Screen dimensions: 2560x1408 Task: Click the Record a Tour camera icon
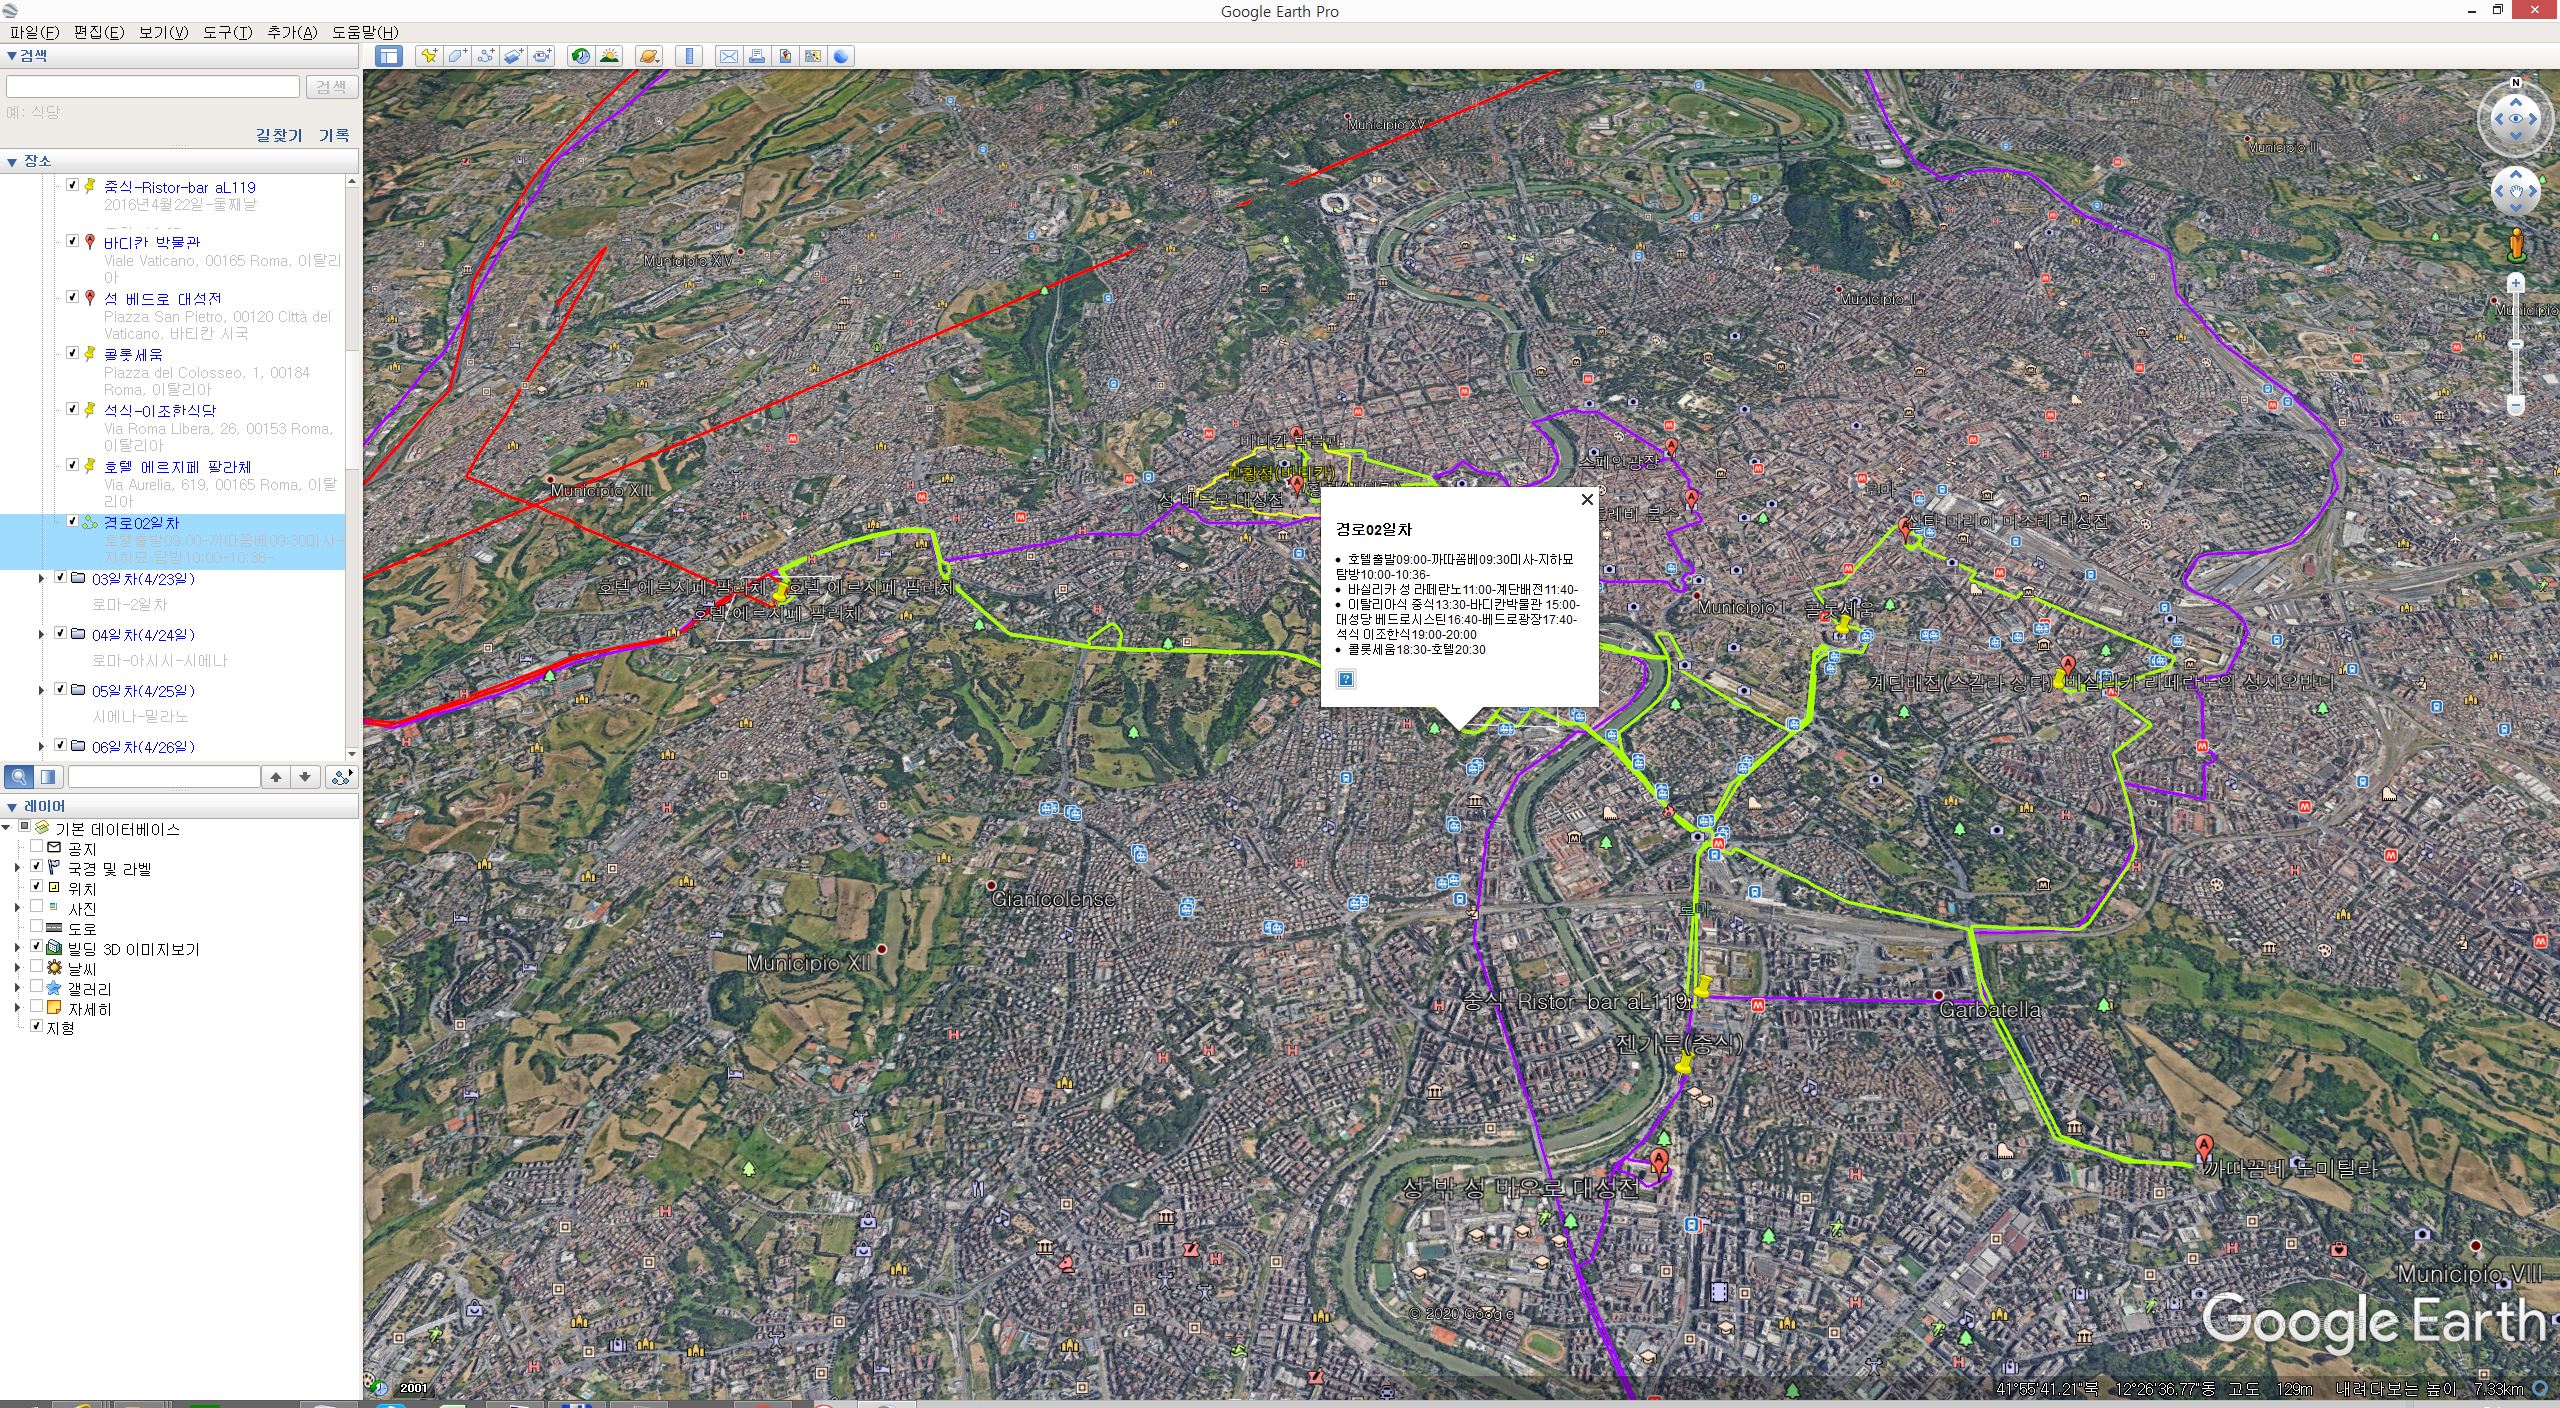[542, 56]
